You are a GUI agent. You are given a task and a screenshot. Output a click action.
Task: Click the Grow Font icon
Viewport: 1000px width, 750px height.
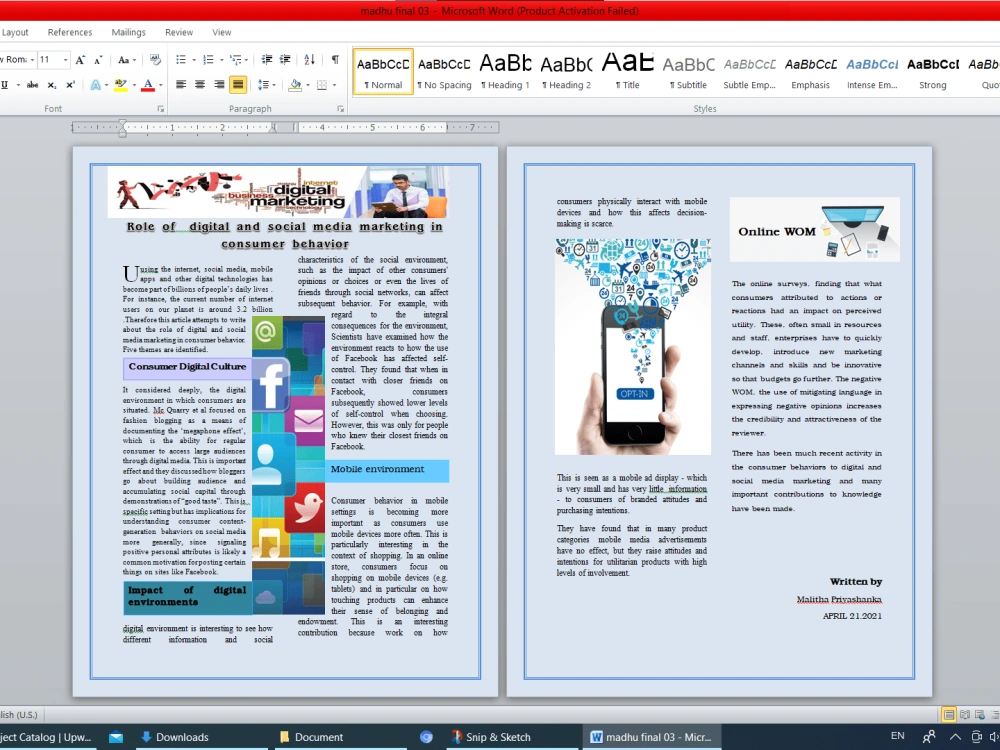point(80,60)
